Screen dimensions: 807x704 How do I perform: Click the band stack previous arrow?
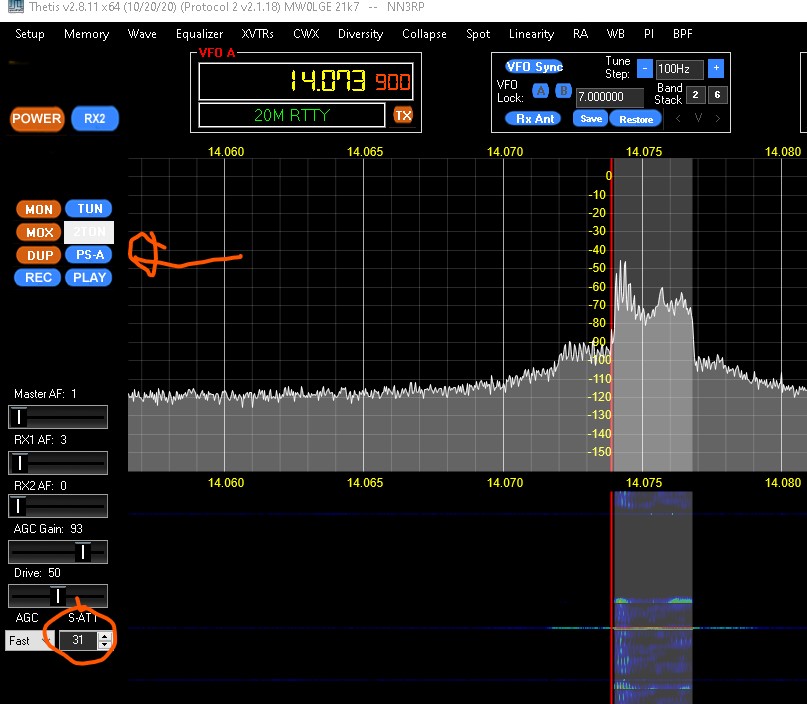[678, 118]
